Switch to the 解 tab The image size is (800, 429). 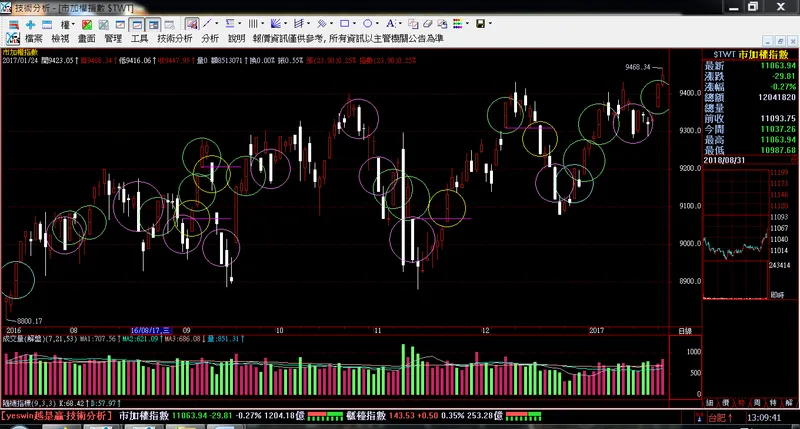point(789,403)
